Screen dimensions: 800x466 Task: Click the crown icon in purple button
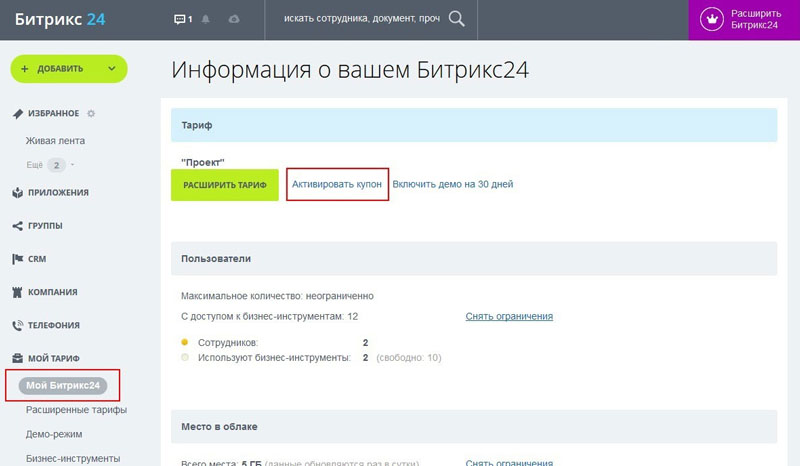[x=712, y=19]
